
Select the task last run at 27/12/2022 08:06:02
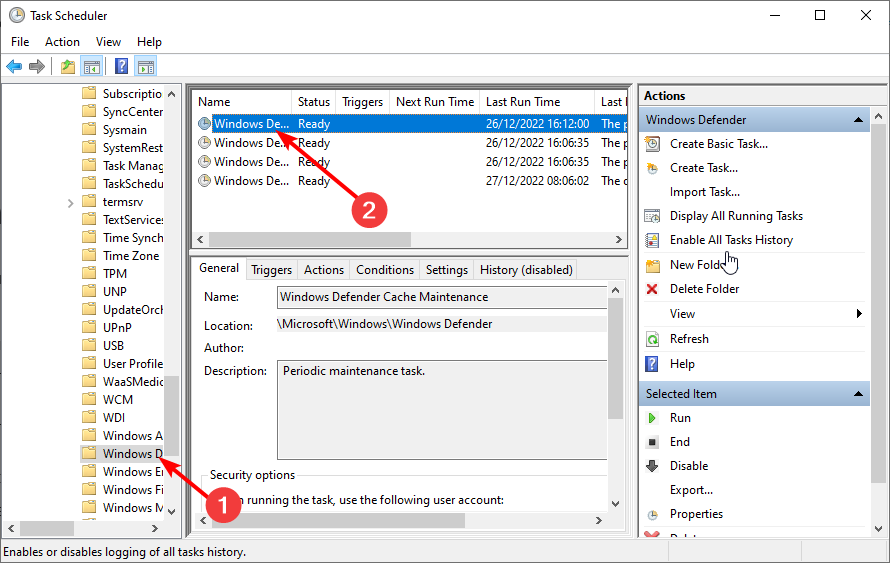click(x=410, y=181)
